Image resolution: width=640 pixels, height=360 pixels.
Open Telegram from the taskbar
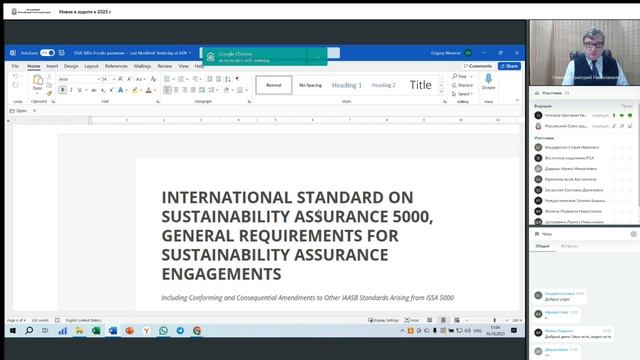180,331
